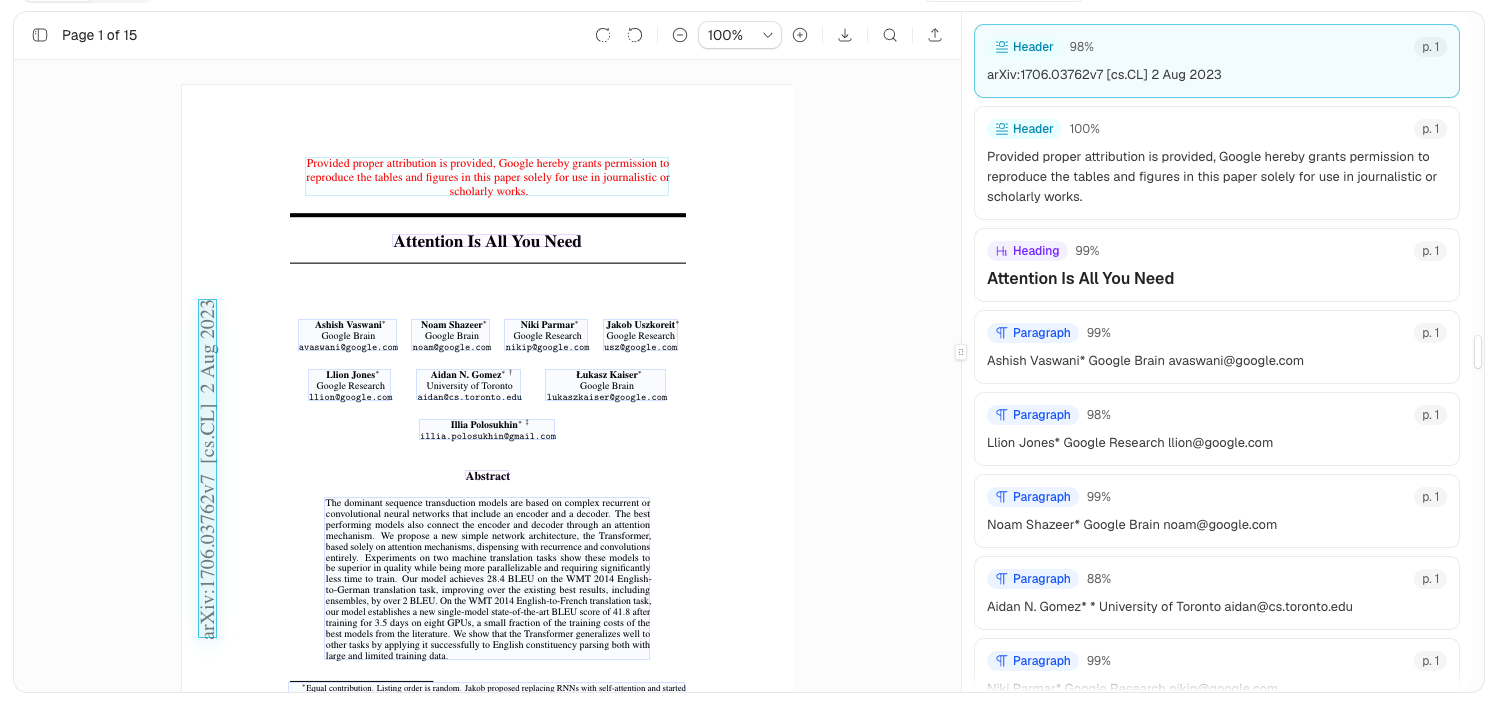Click the Niki Parmar author block
This screenshot has height=710, width=1496.
point(548,336)
